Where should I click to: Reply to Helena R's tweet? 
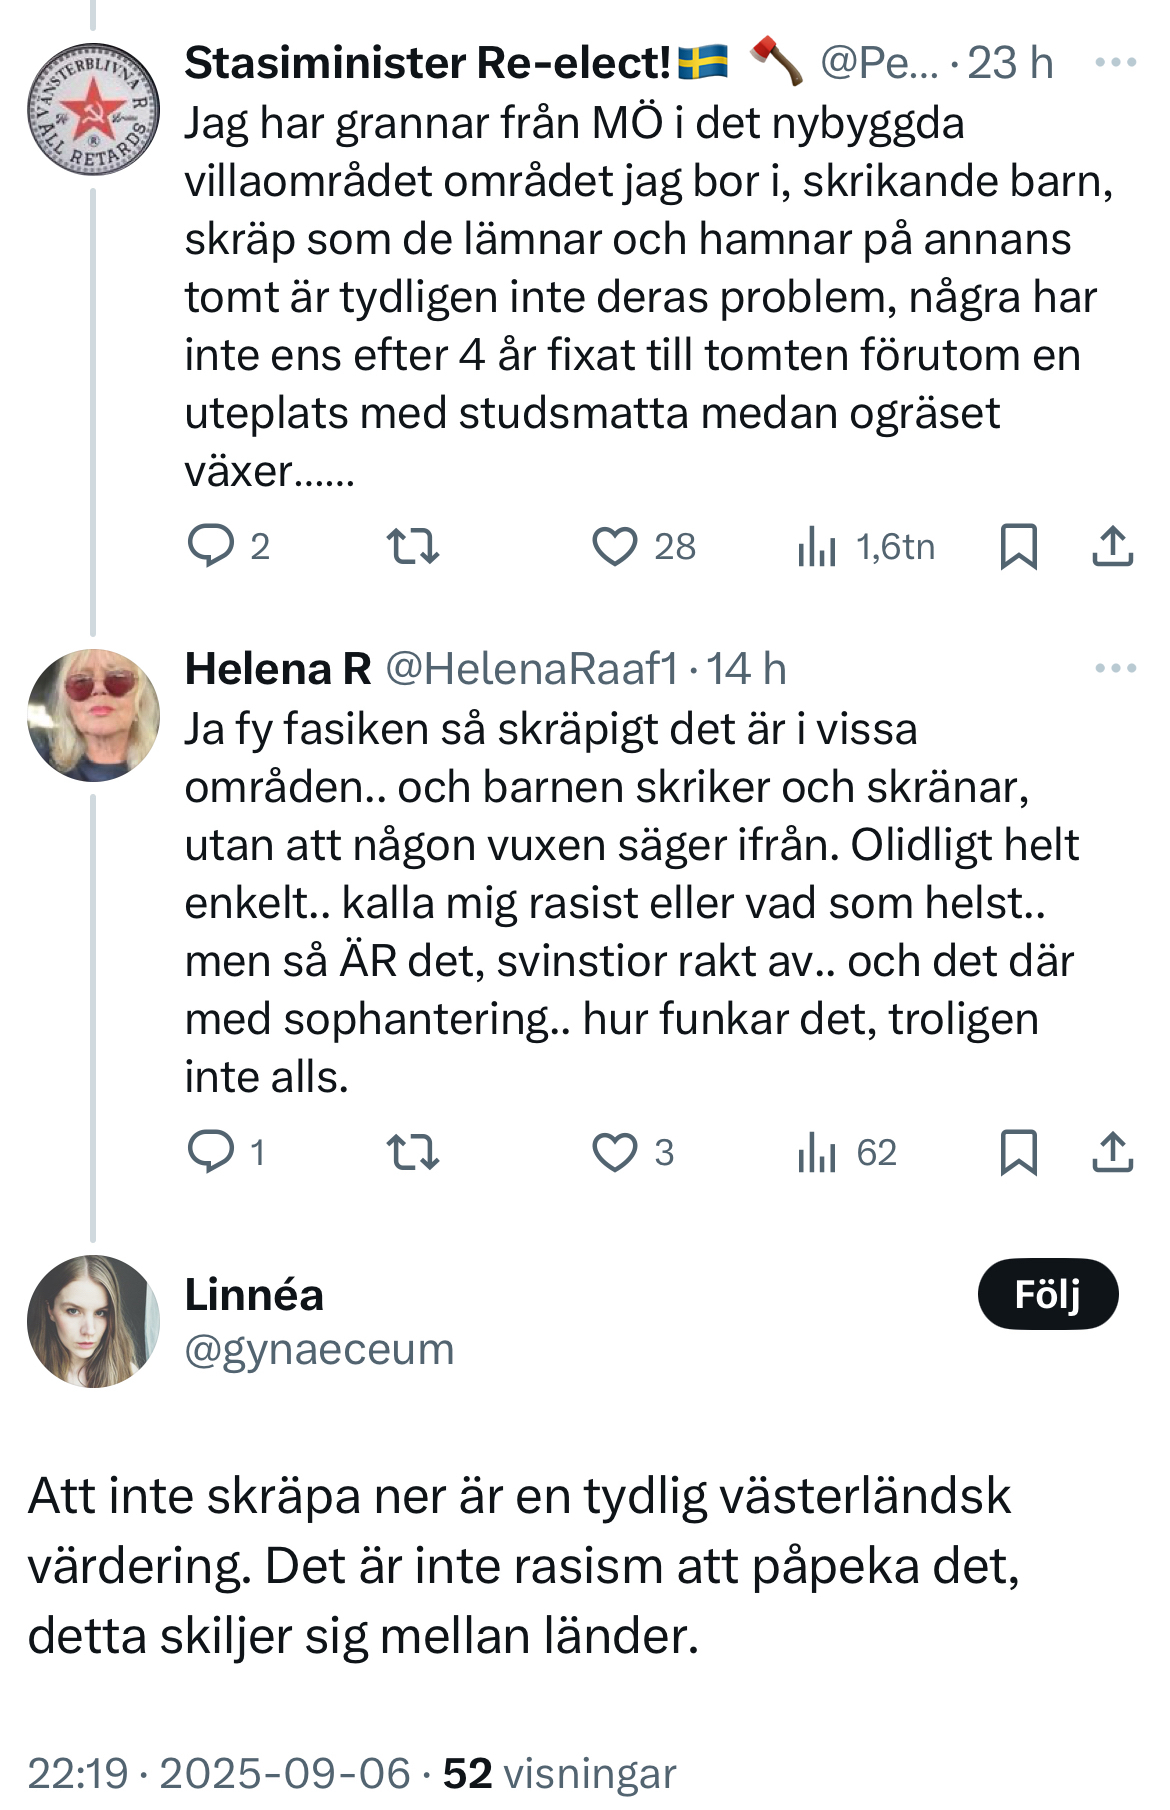coord(211,1153)
